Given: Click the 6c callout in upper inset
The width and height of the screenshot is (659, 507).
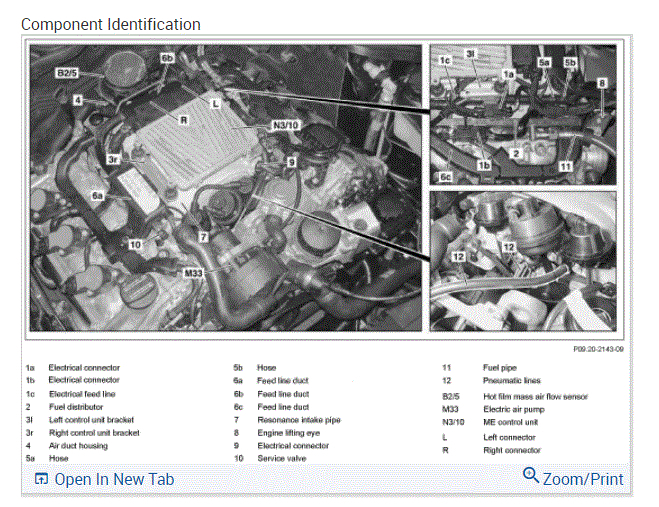Looking at the screenshot, I should point(445,177).
